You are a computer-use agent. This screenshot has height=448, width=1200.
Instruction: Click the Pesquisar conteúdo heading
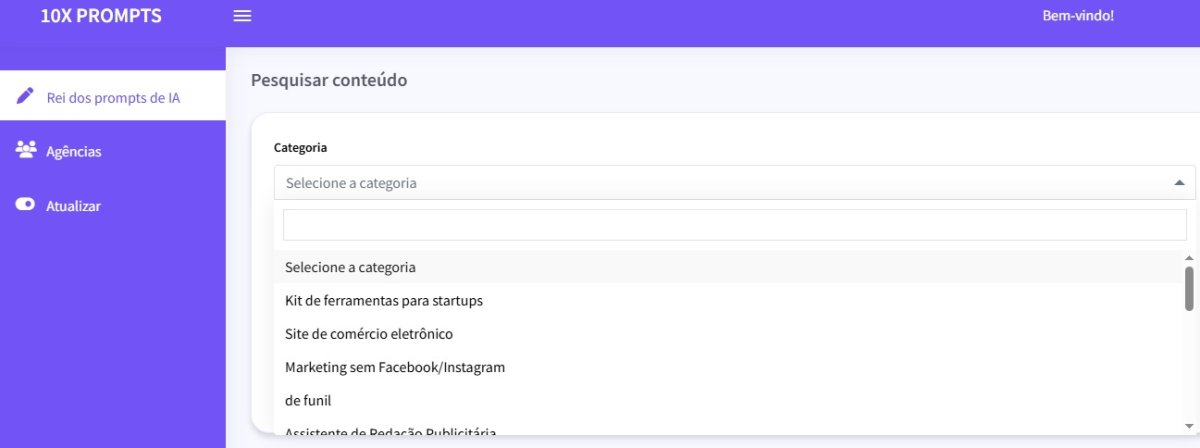click(329, 80)
